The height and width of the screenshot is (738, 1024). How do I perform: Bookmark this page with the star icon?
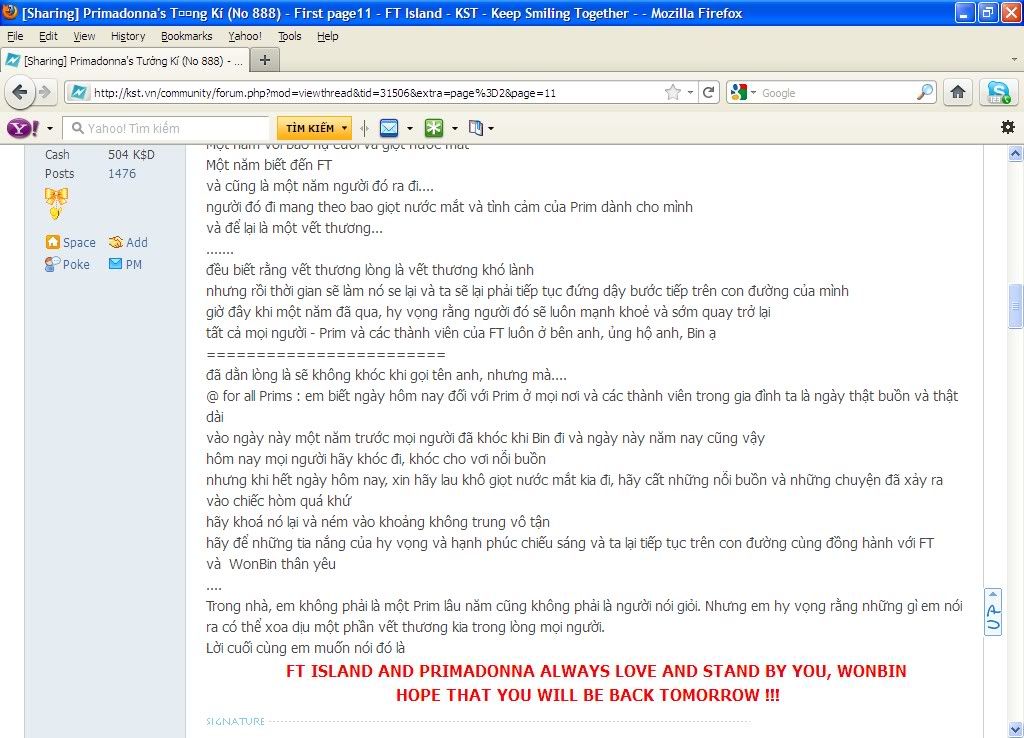point(673,93)
